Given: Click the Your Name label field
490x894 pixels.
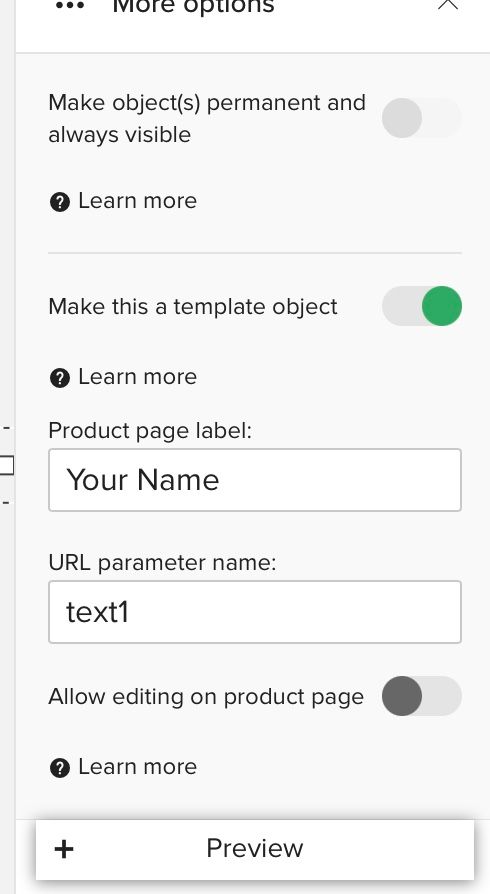Looking at the screenshot, I should [x=255, y=480].
